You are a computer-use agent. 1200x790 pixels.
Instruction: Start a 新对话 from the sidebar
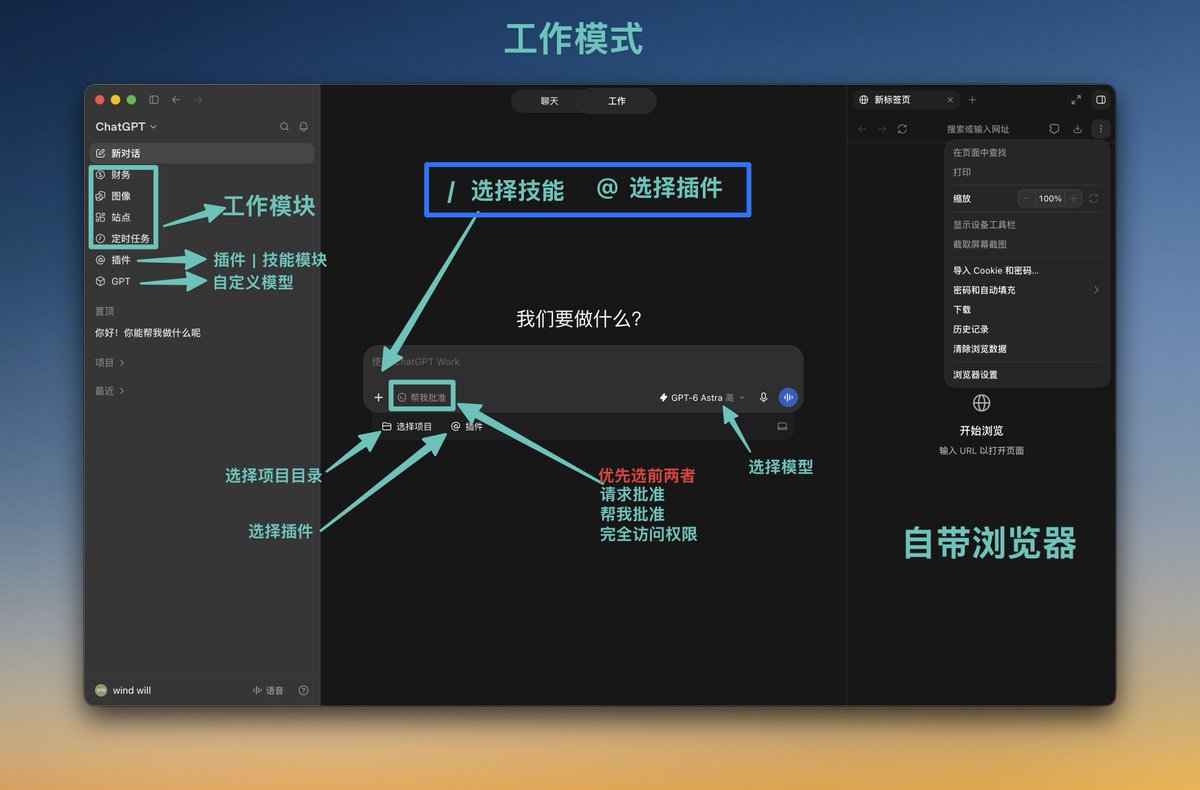click(202, 153)
